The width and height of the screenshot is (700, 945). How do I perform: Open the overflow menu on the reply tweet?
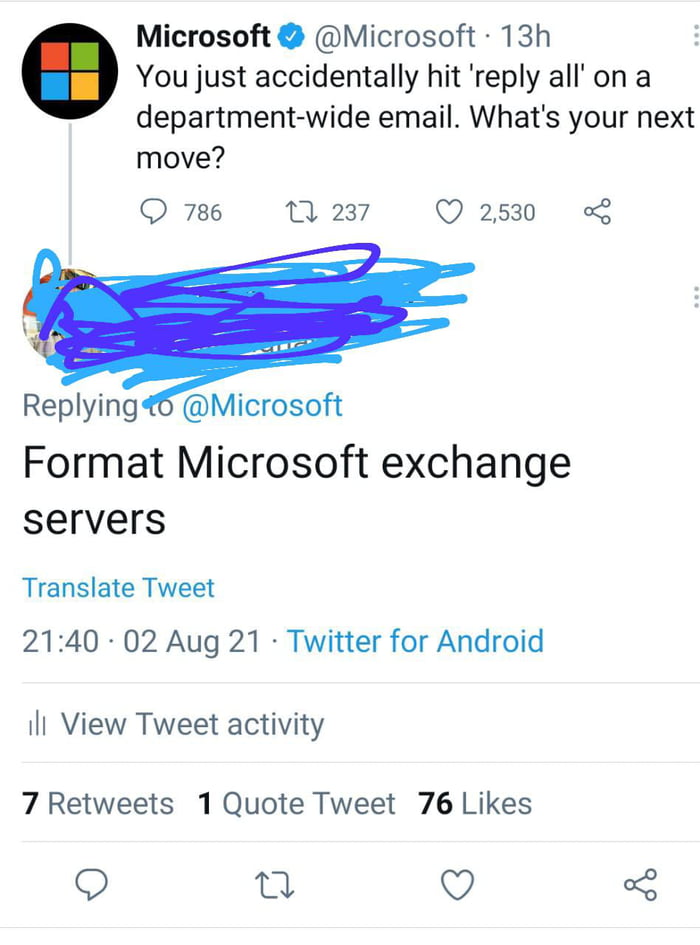[694, 295]
